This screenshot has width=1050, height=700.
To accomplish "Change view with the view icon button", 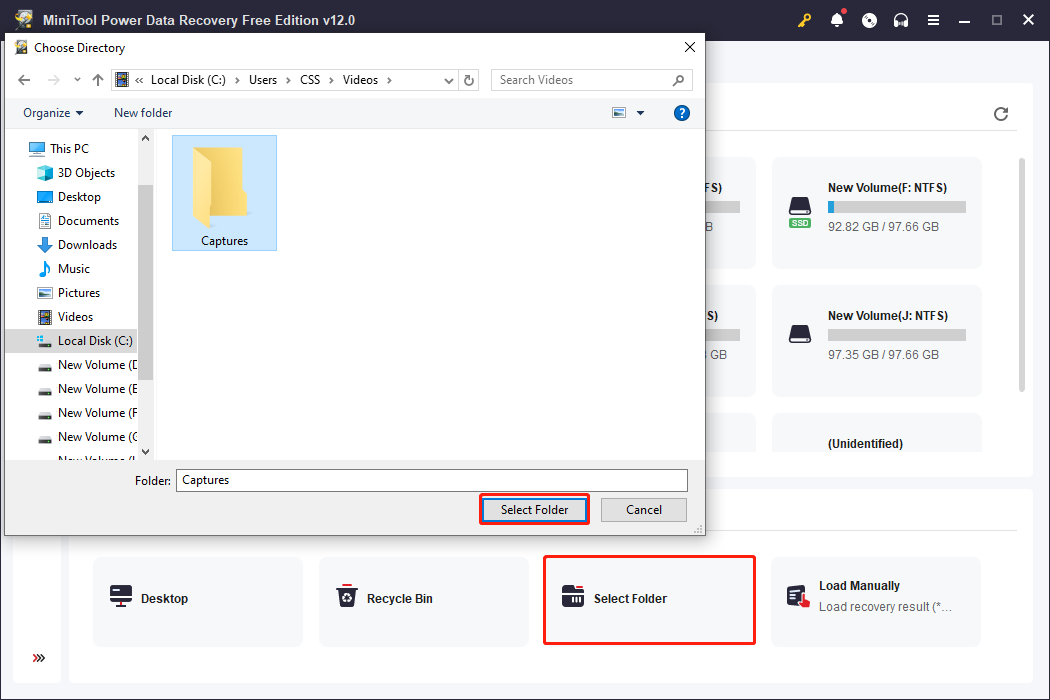I will 619,113.
